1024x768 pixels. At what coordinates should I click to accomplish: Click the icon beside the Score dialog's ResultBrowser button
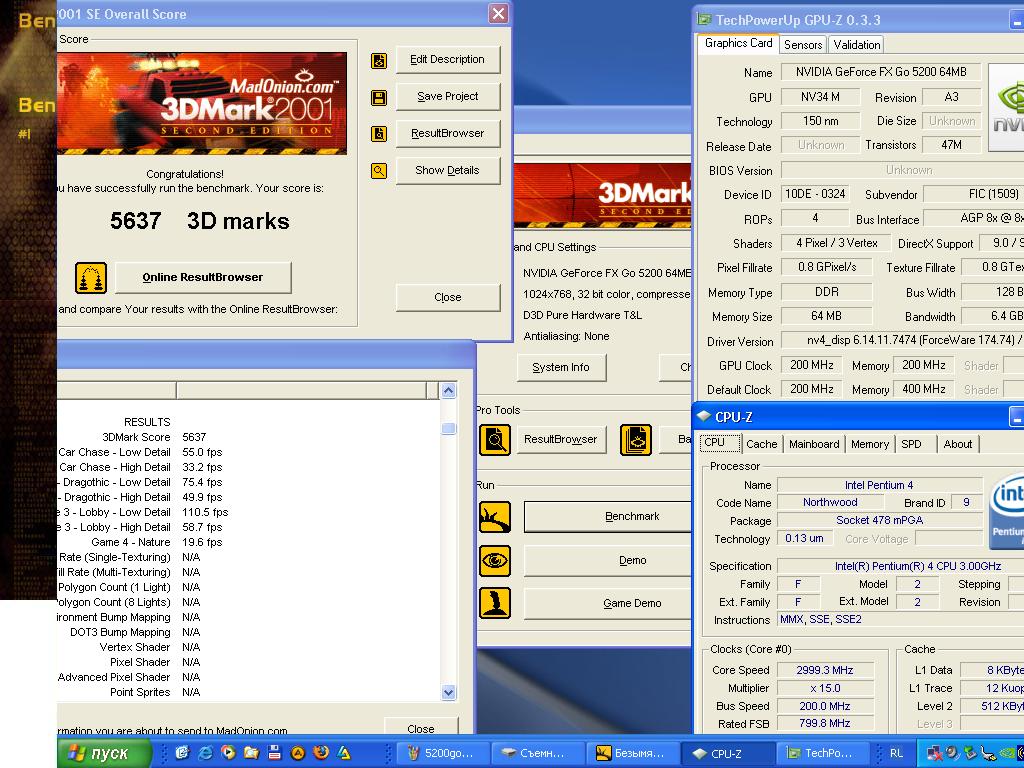pyautogui.click(x=379, y=134)
